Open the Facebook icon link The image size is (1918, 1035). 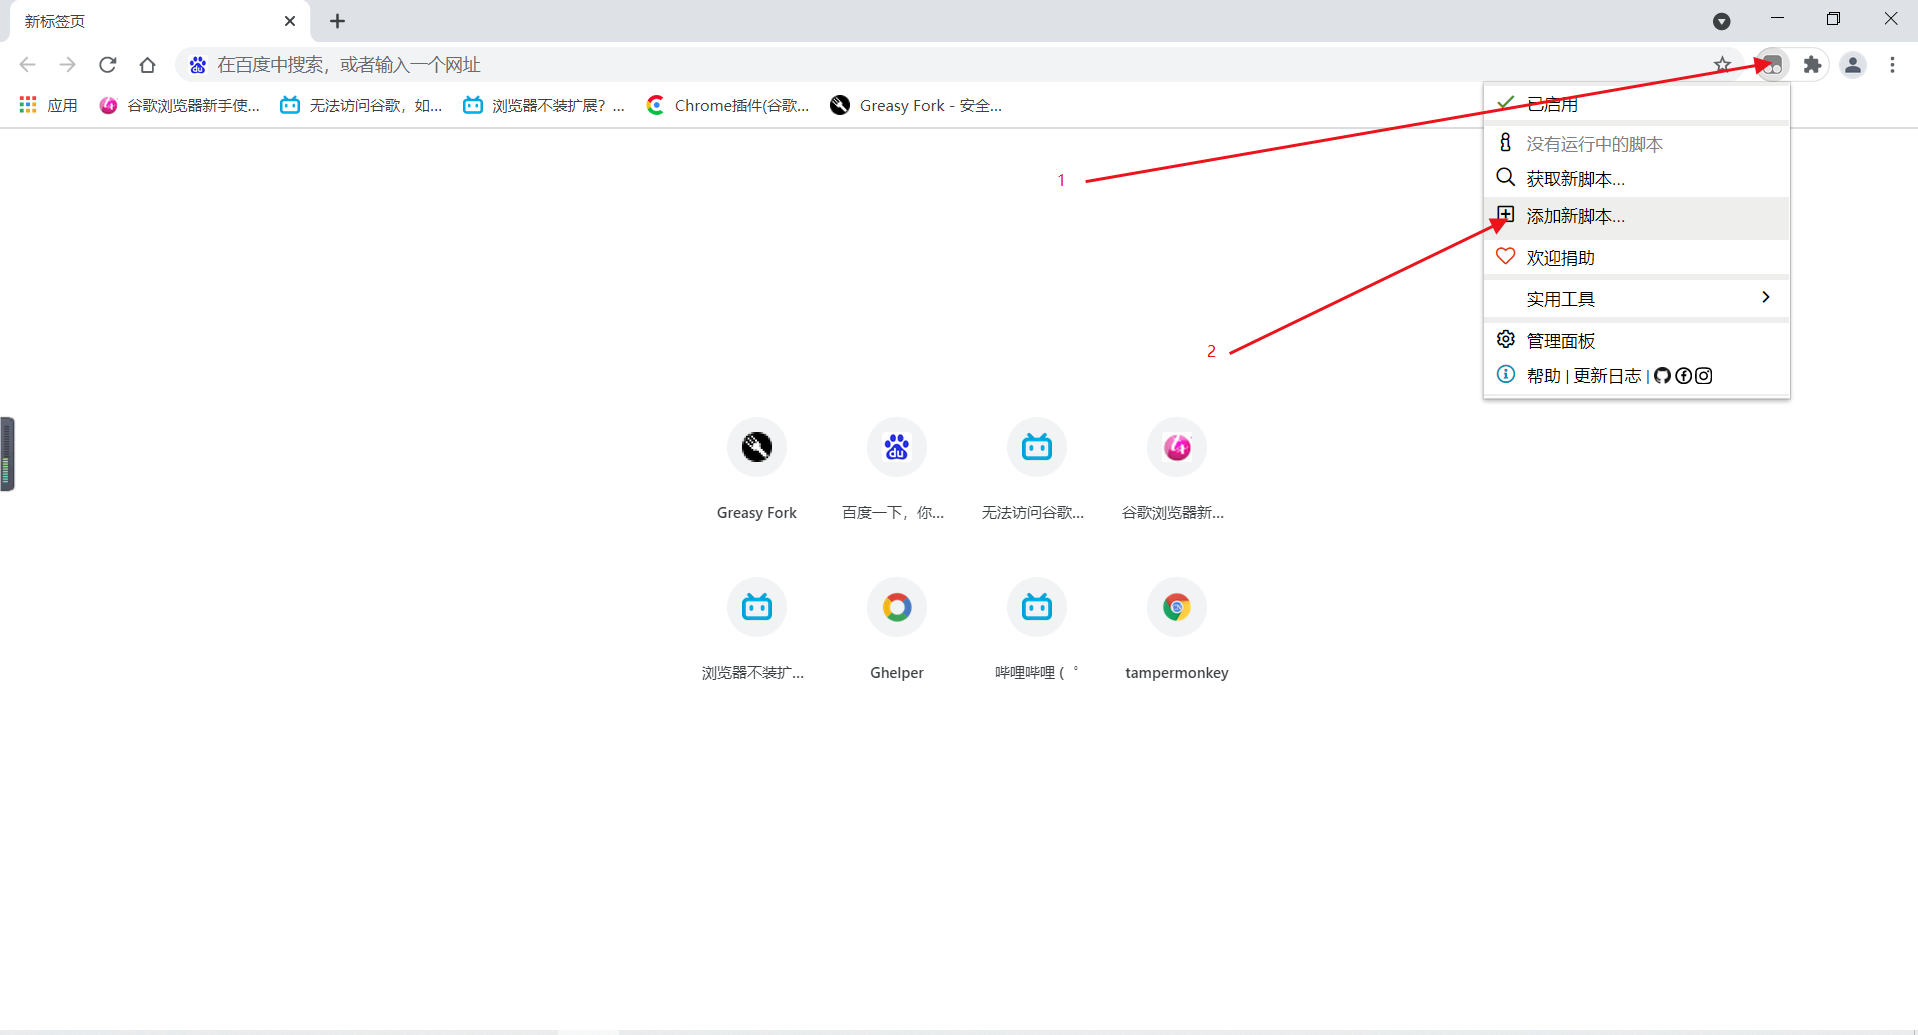coord(1683,376)
